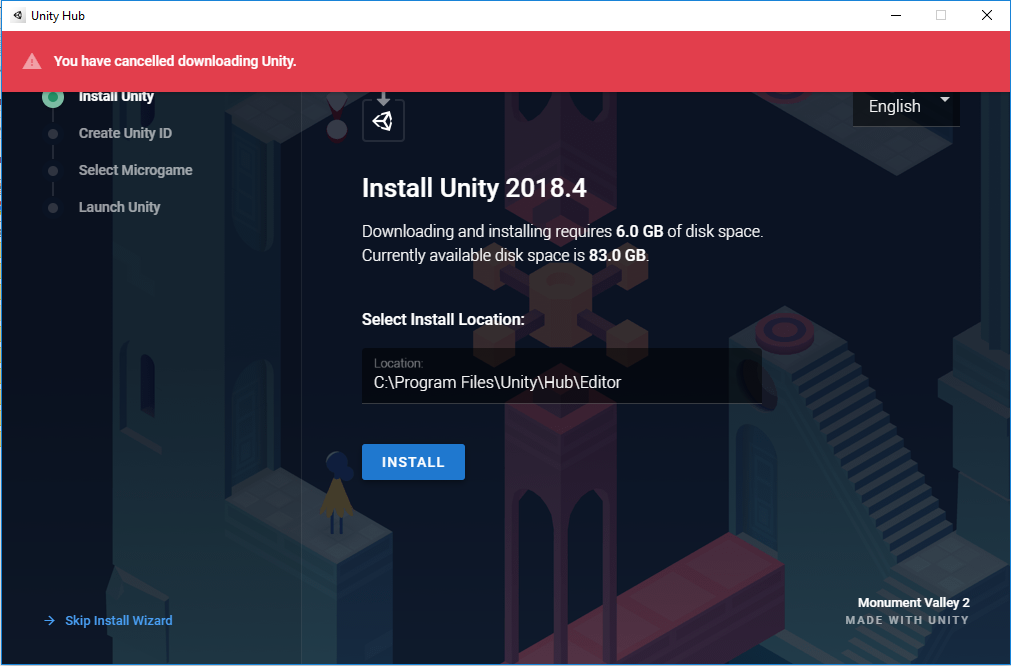
Task: Click the Unity download logo icon
Action: pos(383,118)
